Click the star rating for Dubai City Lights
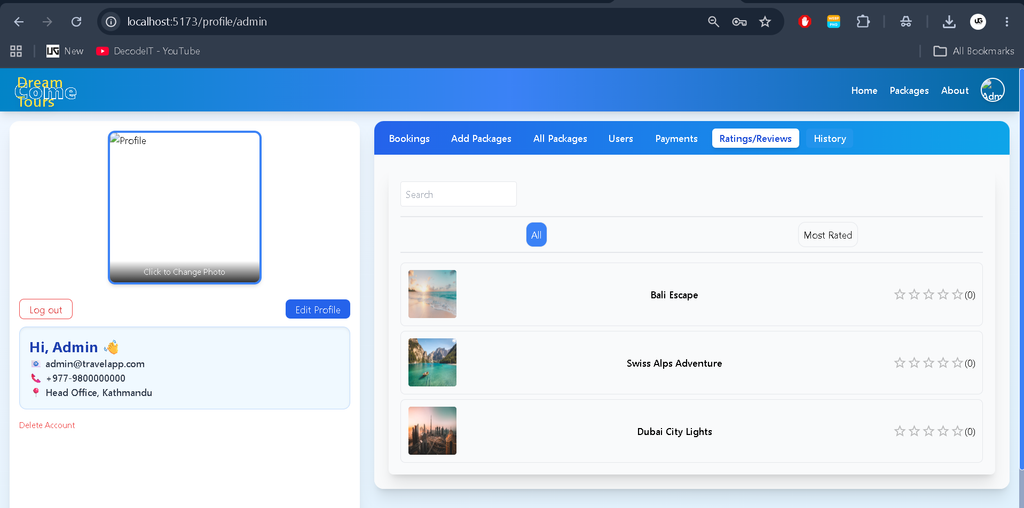1024x508 pixels. click(928, 431)
